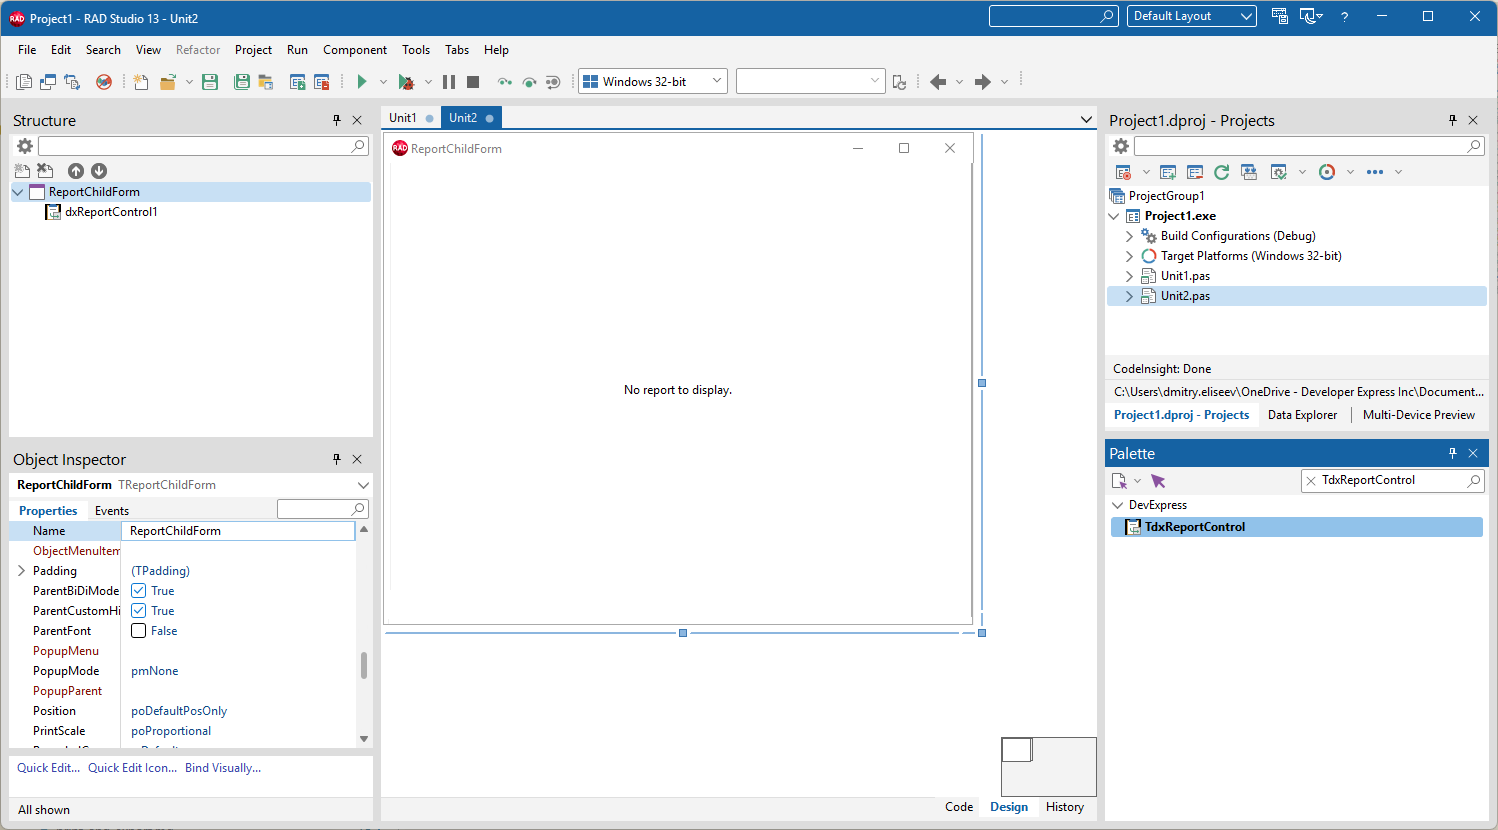This screenshot has height=830, width=1498.
Task: Click Remove Project icon in Projects panel
Action: (1195, 172)
